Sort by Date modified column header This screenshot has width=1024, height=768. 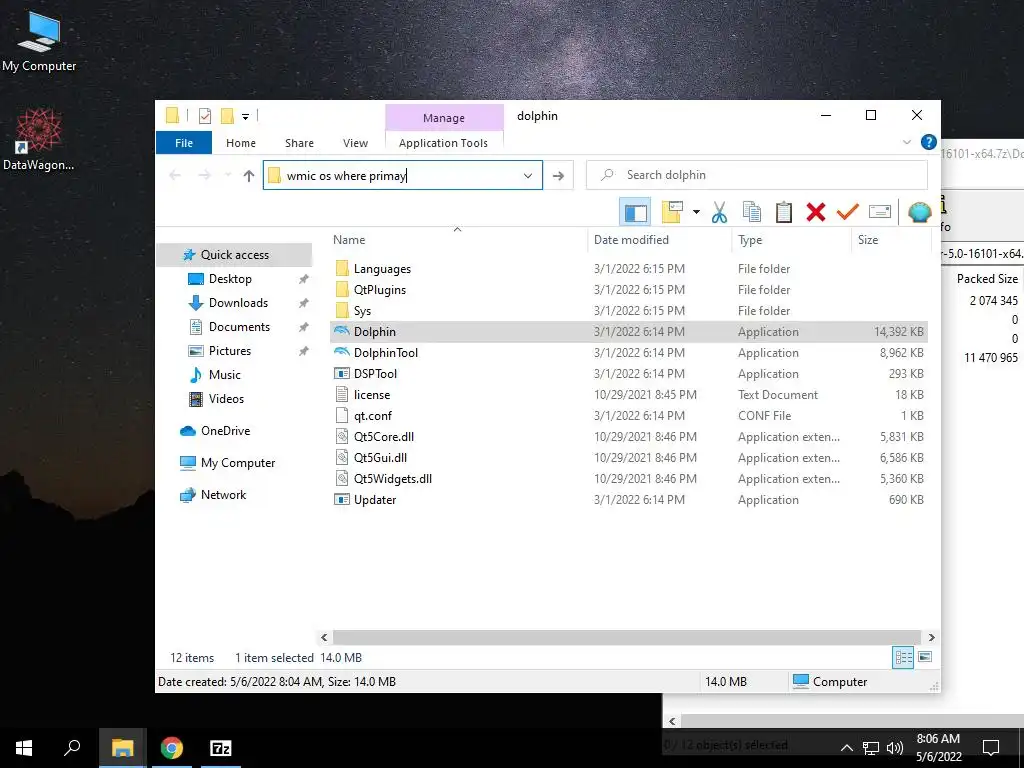pos(631,240)
